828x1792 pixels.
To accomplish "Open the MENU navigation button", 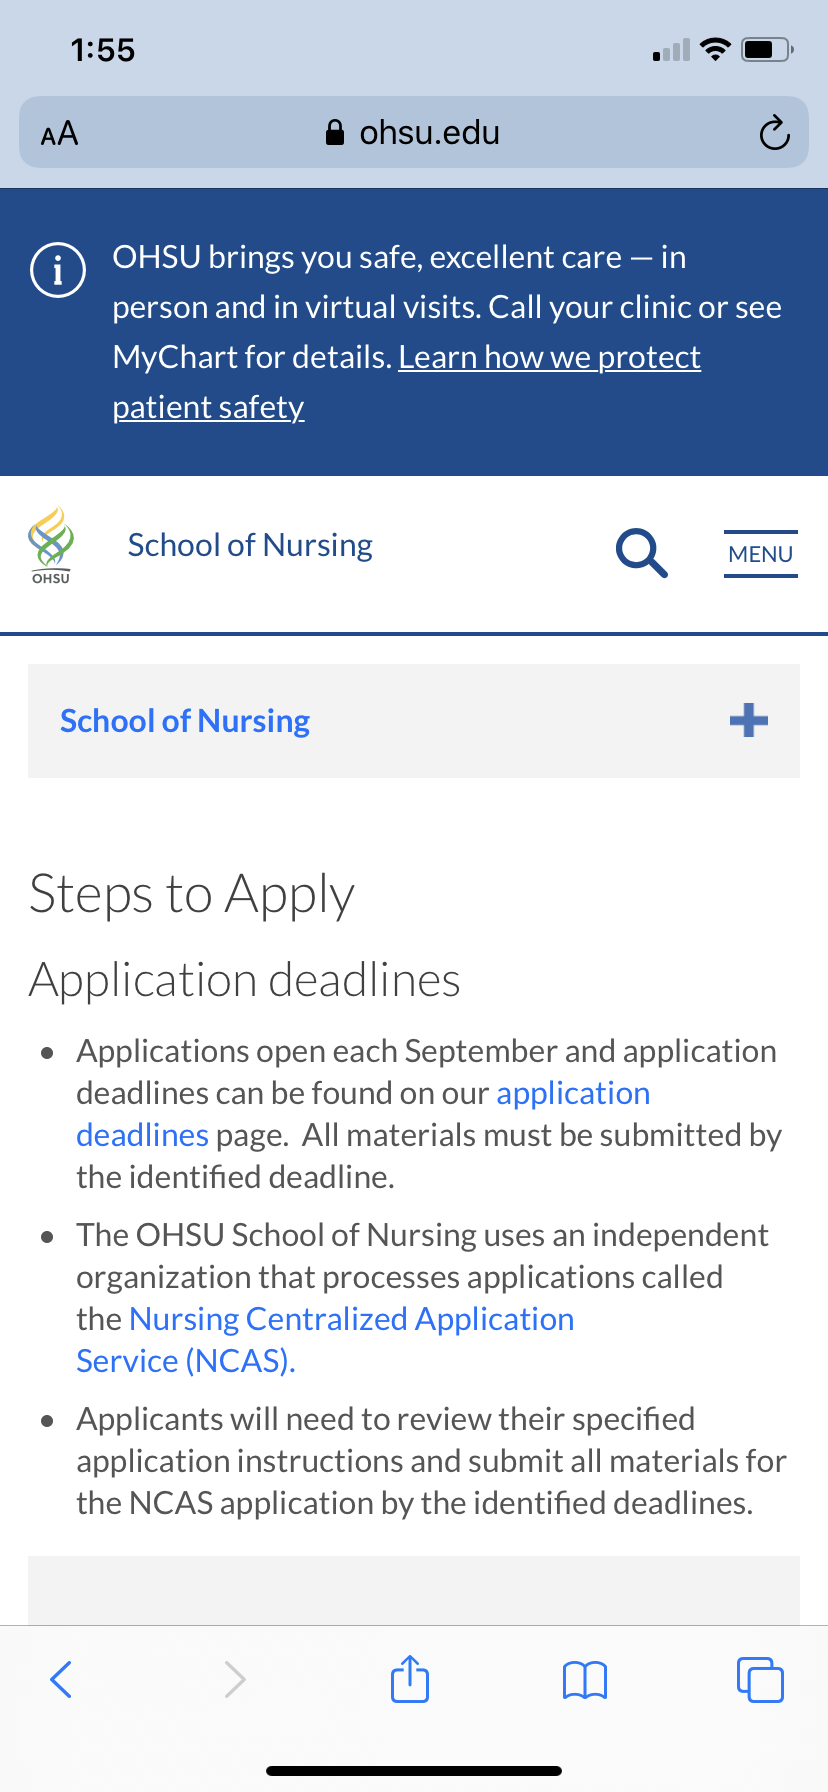I will [761, 554].
